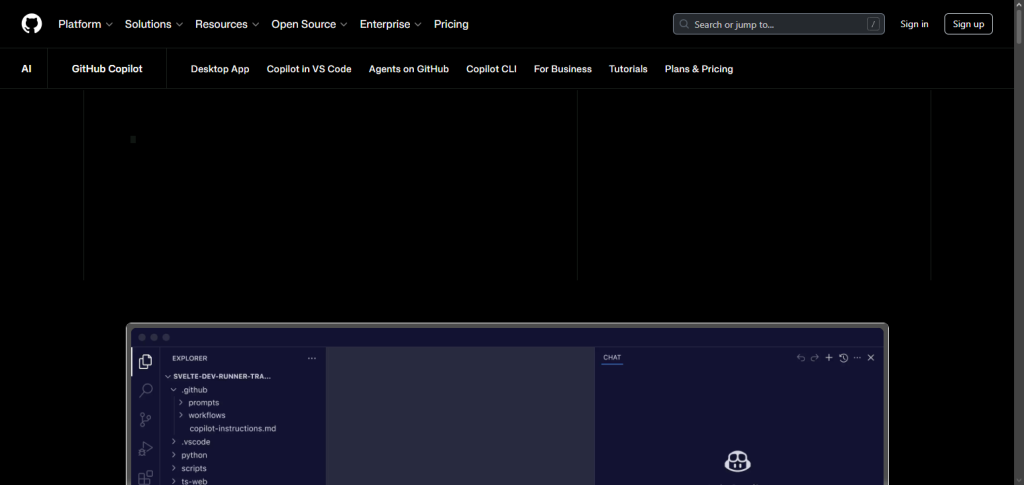Expand the prompts folder

coord(200,403)
